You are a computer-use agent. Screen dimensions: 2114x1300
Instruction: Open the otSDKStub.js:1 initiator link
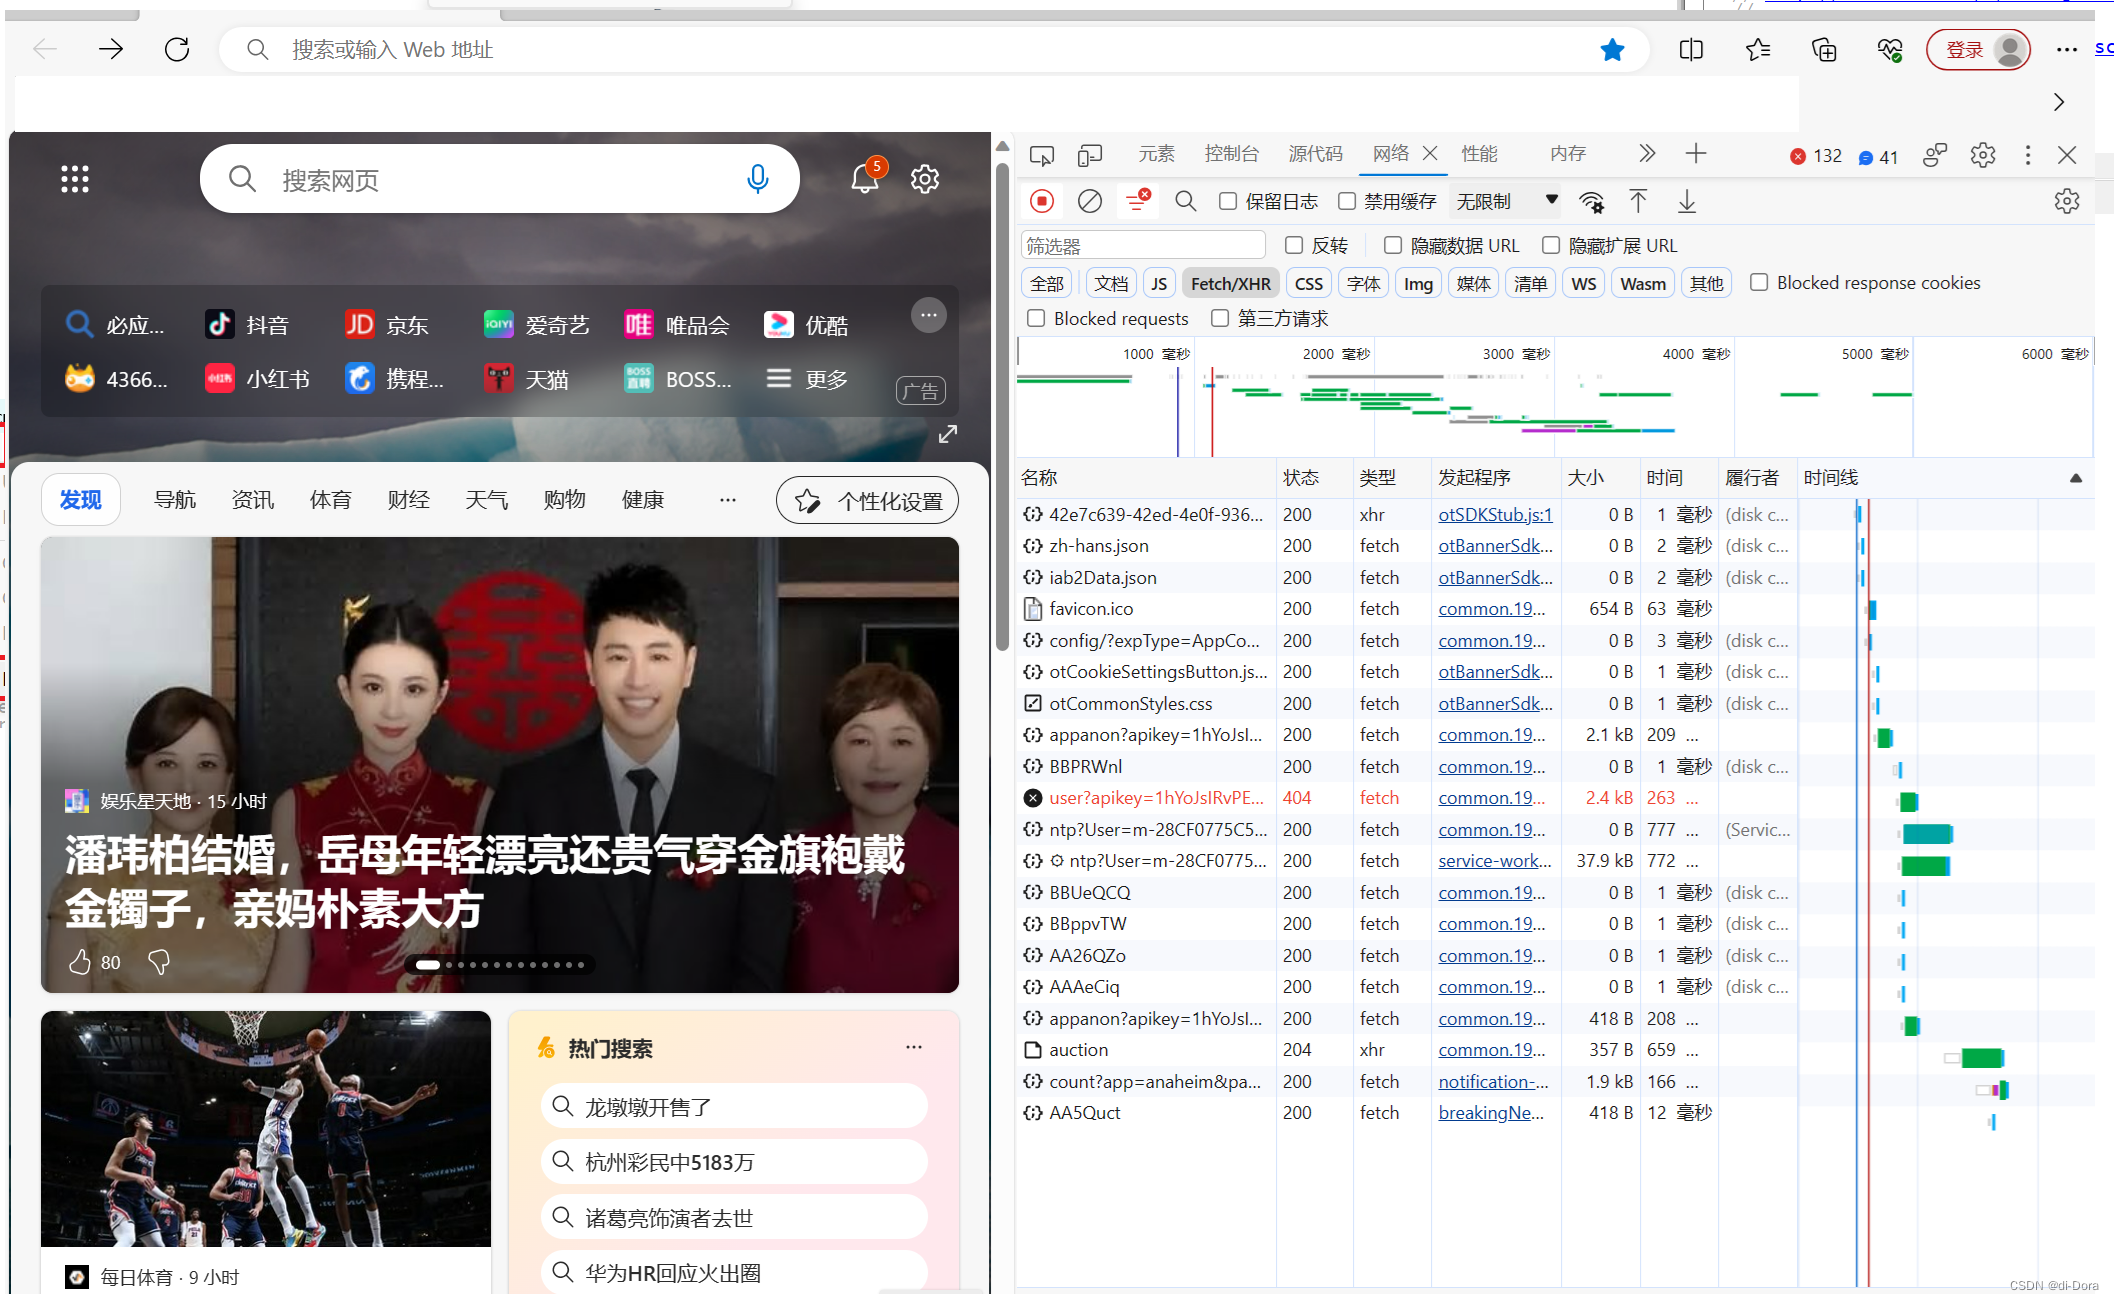click(1495, 515)
